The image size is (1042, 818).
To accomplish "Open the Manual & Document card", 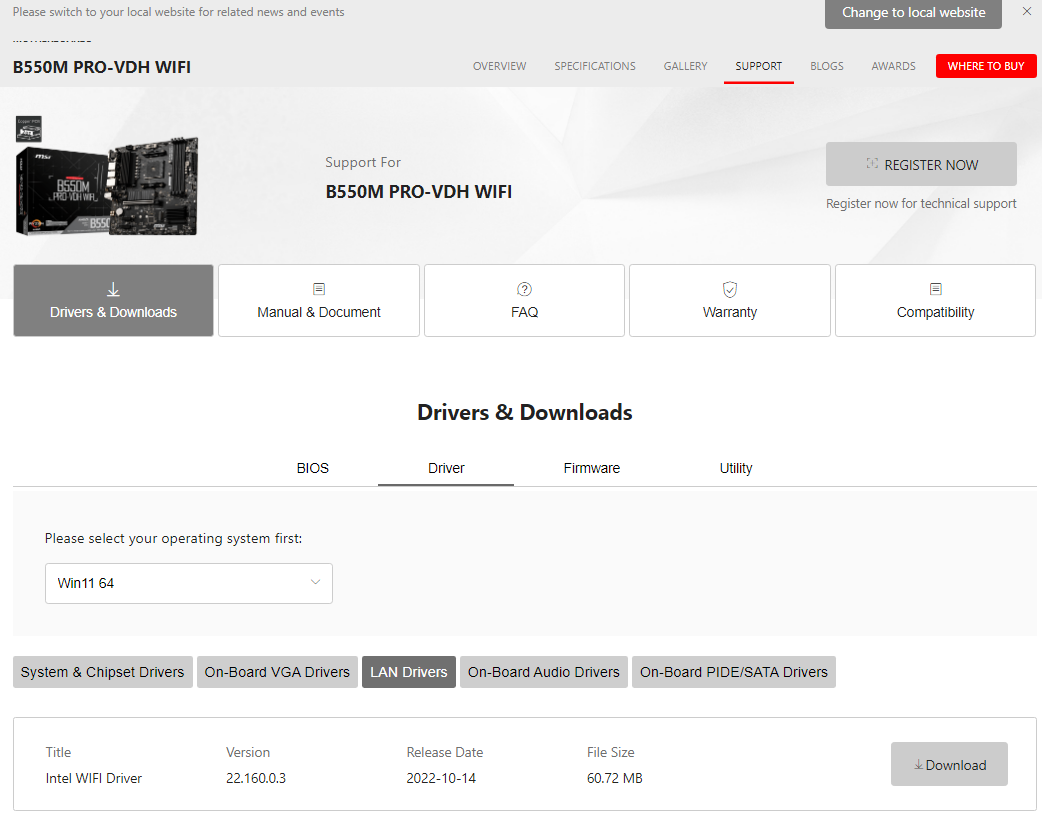I will [319, 300].
